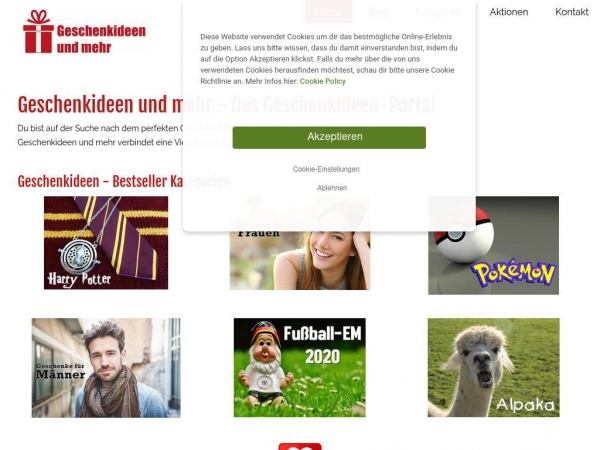This screenshot has width=600, height=450.
Task: Click the Geschenkideen und mehr logo text
Action: click(x=101, y=39)
